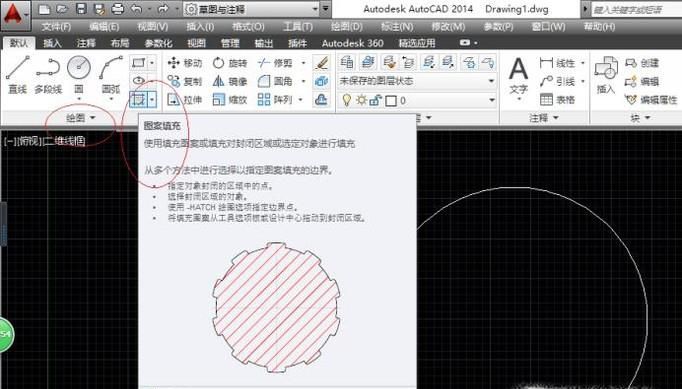Click the [-][俯视][二维线框] viewport controls label

[44, 141]
